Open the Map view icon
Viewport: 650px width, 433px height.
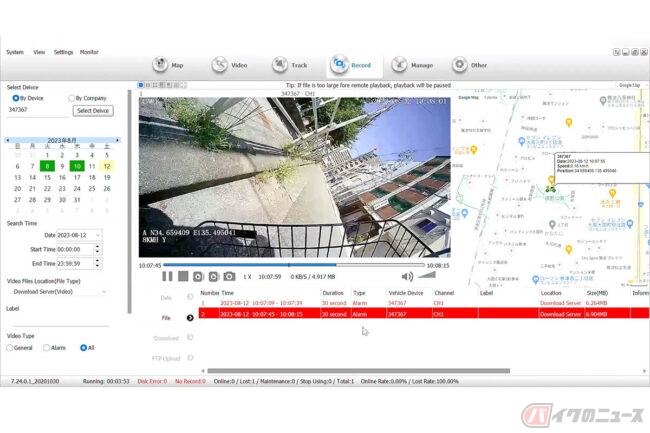click(160, 65)
